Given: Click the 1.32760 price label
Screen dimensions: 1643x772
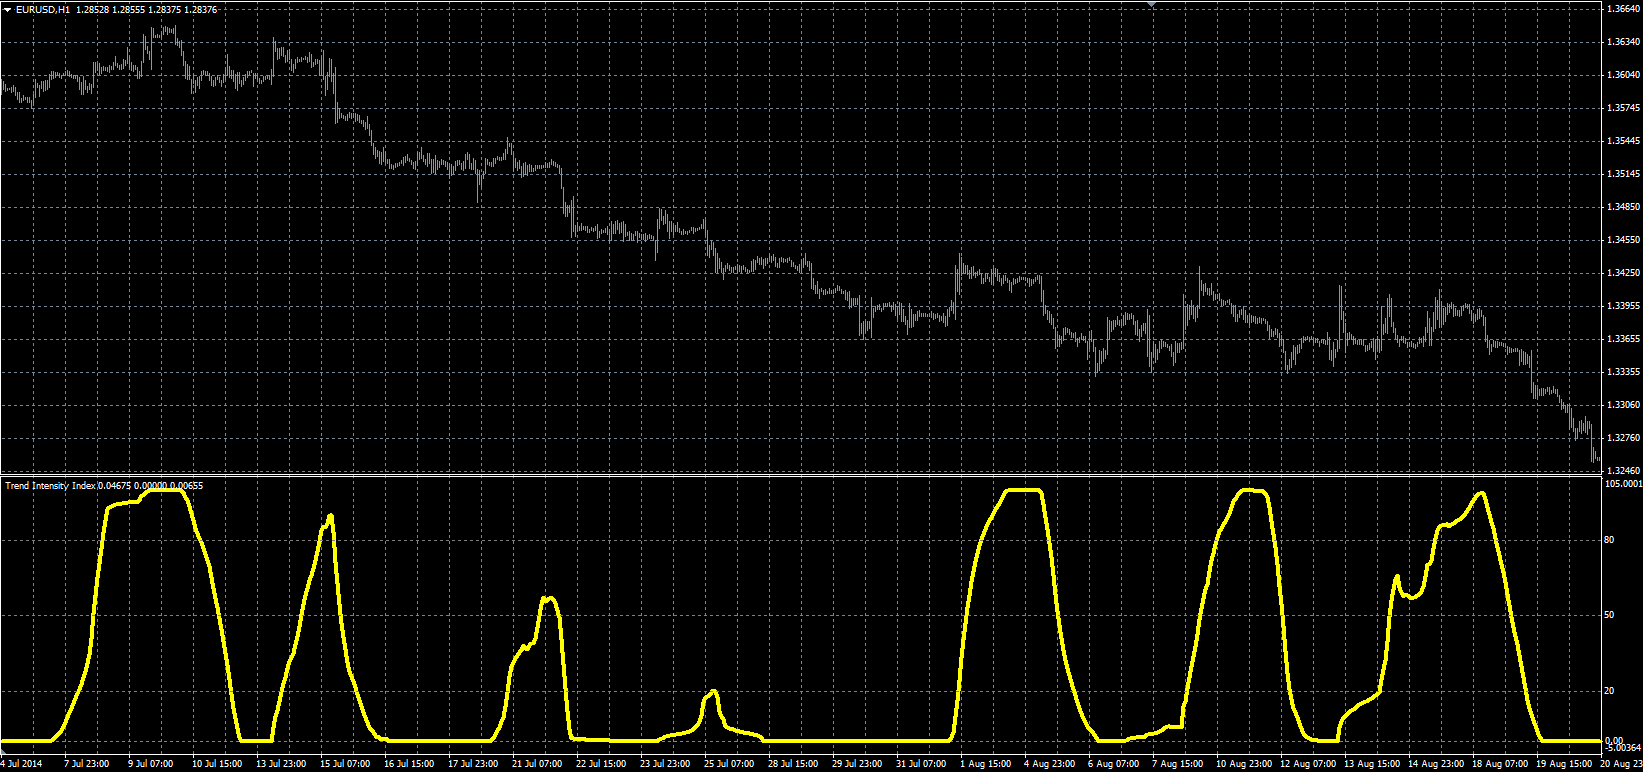Looking at the screenshot, I should (x=1622, y=438).
